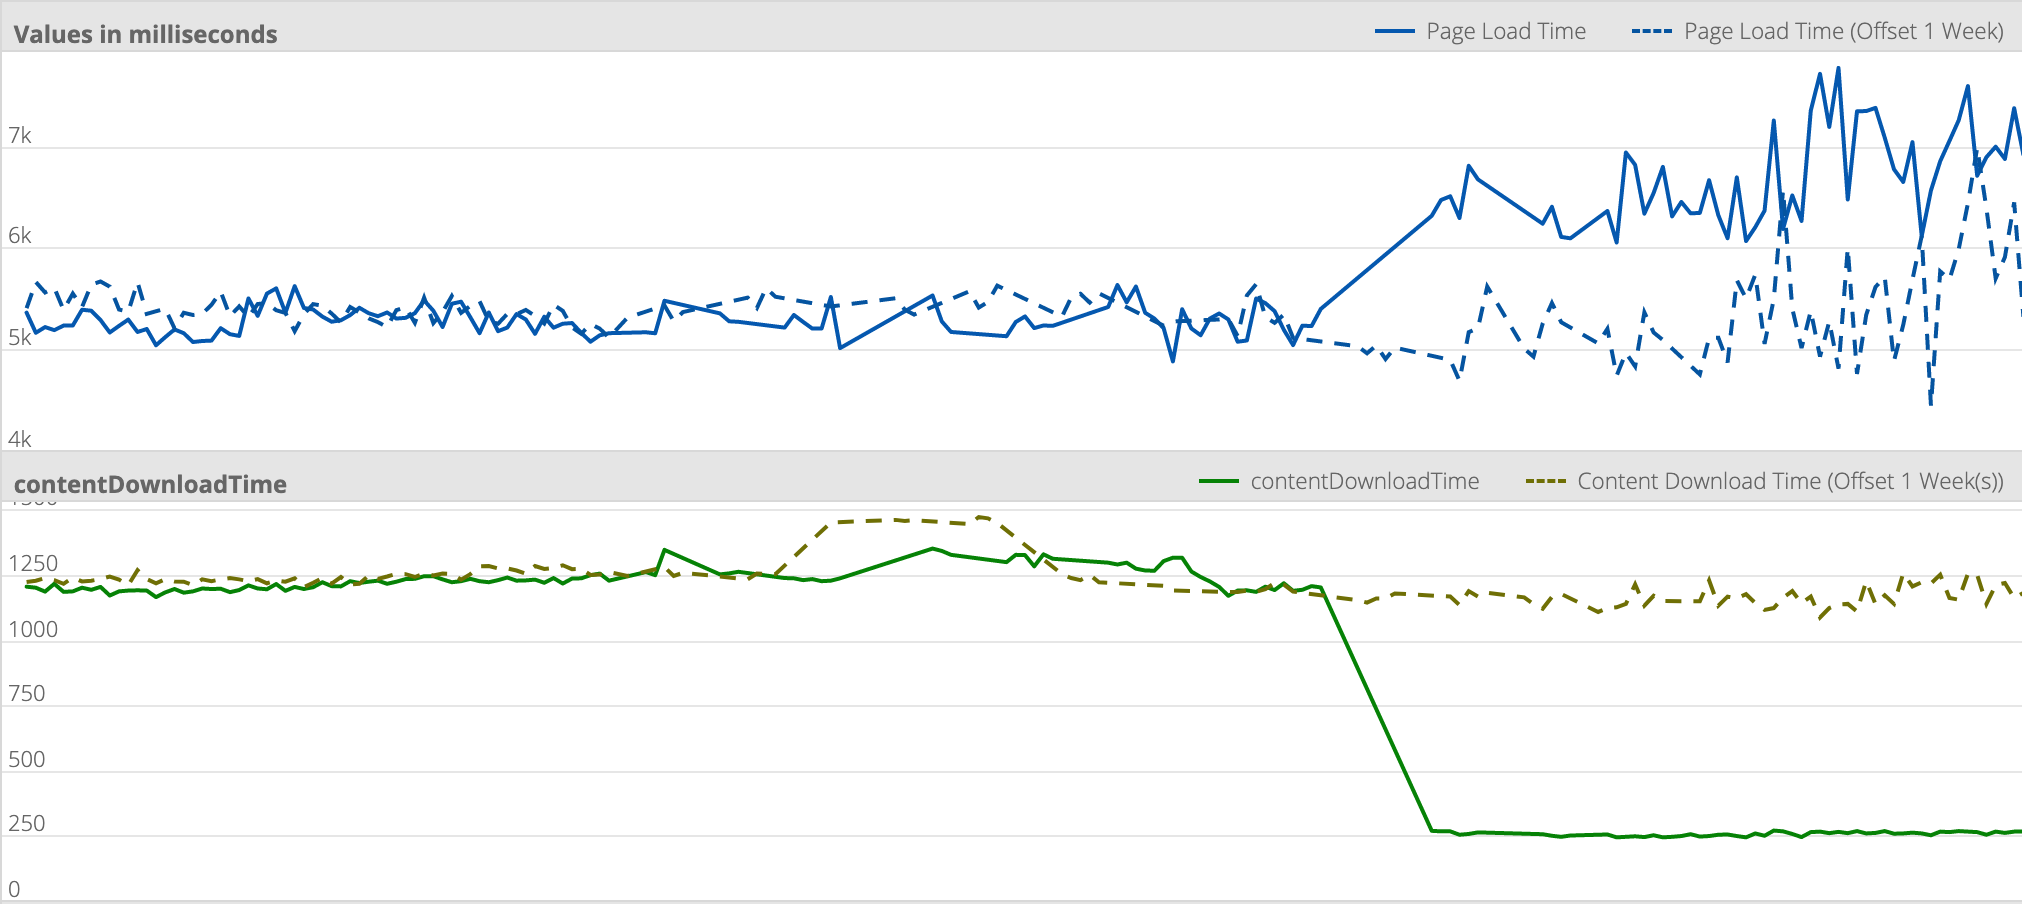Screen dimensions: 2030x904
Task: Toggle the contentDownloadTime legend label text
Action: (1364, 482)
